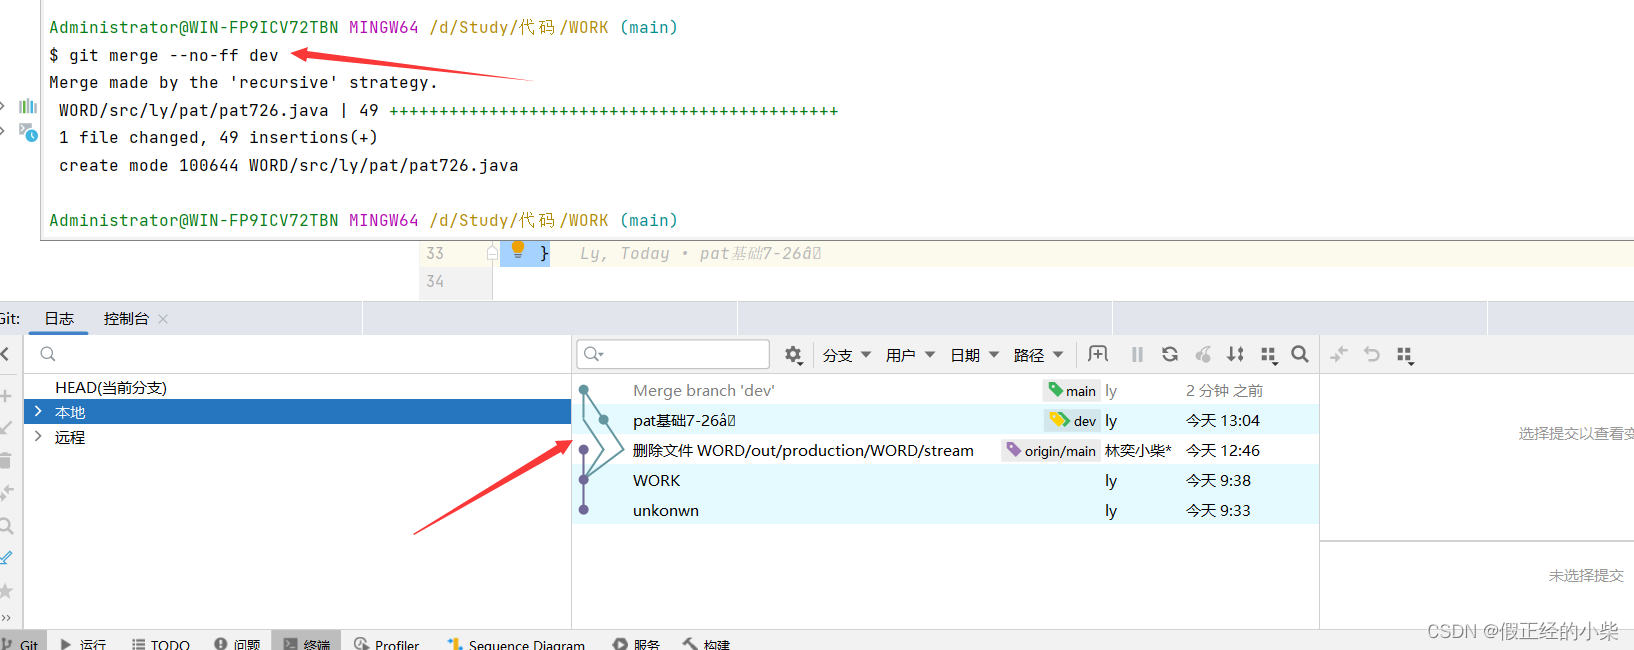Click the origin/main branch label tag
Viewport: 1634px width, 650px height.
coord(1051,451)
